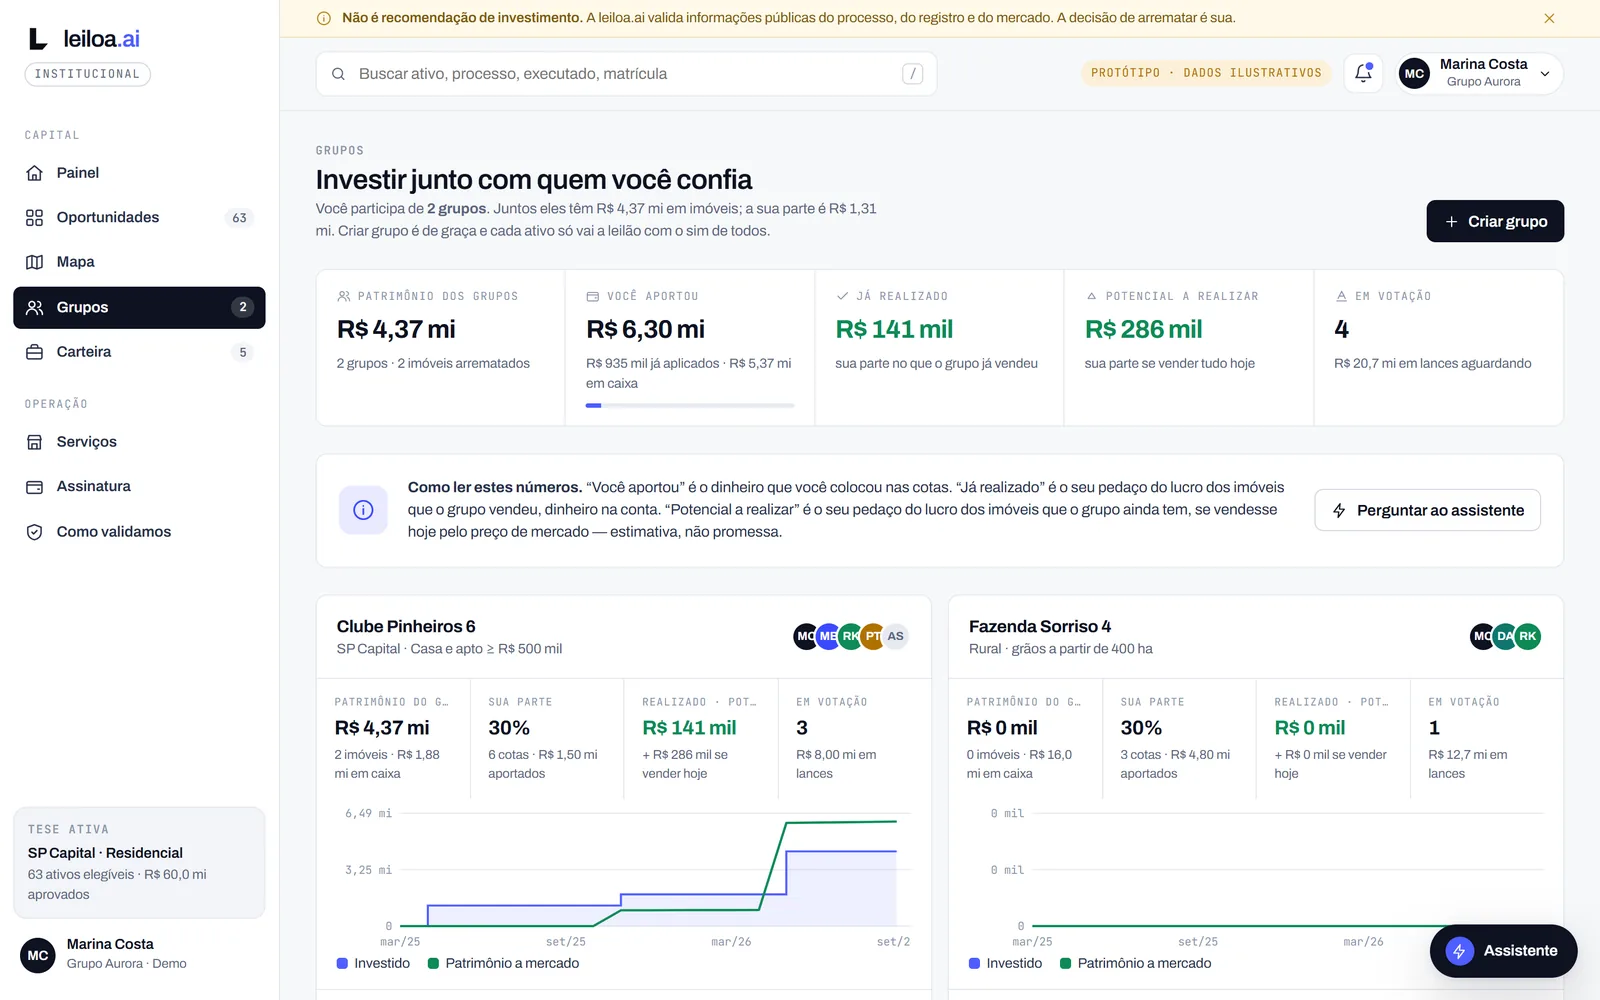Click the '30%' Sua parte value in Fazenda Sorriso
The width and height of the screenshot is (1600, 1000).
[1141, 728]
